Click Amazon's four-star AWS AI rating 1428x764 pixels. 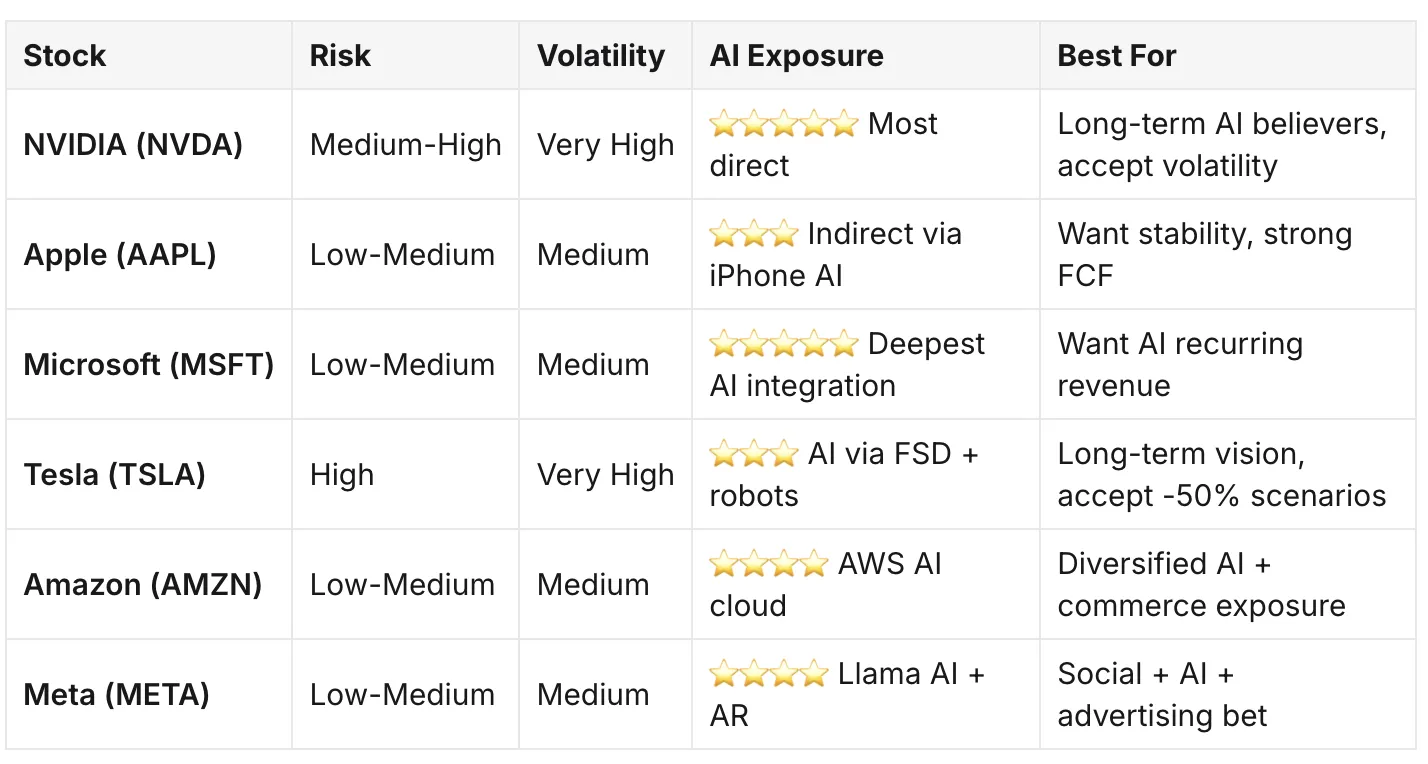pyautogui.click(x=769, y=564)
